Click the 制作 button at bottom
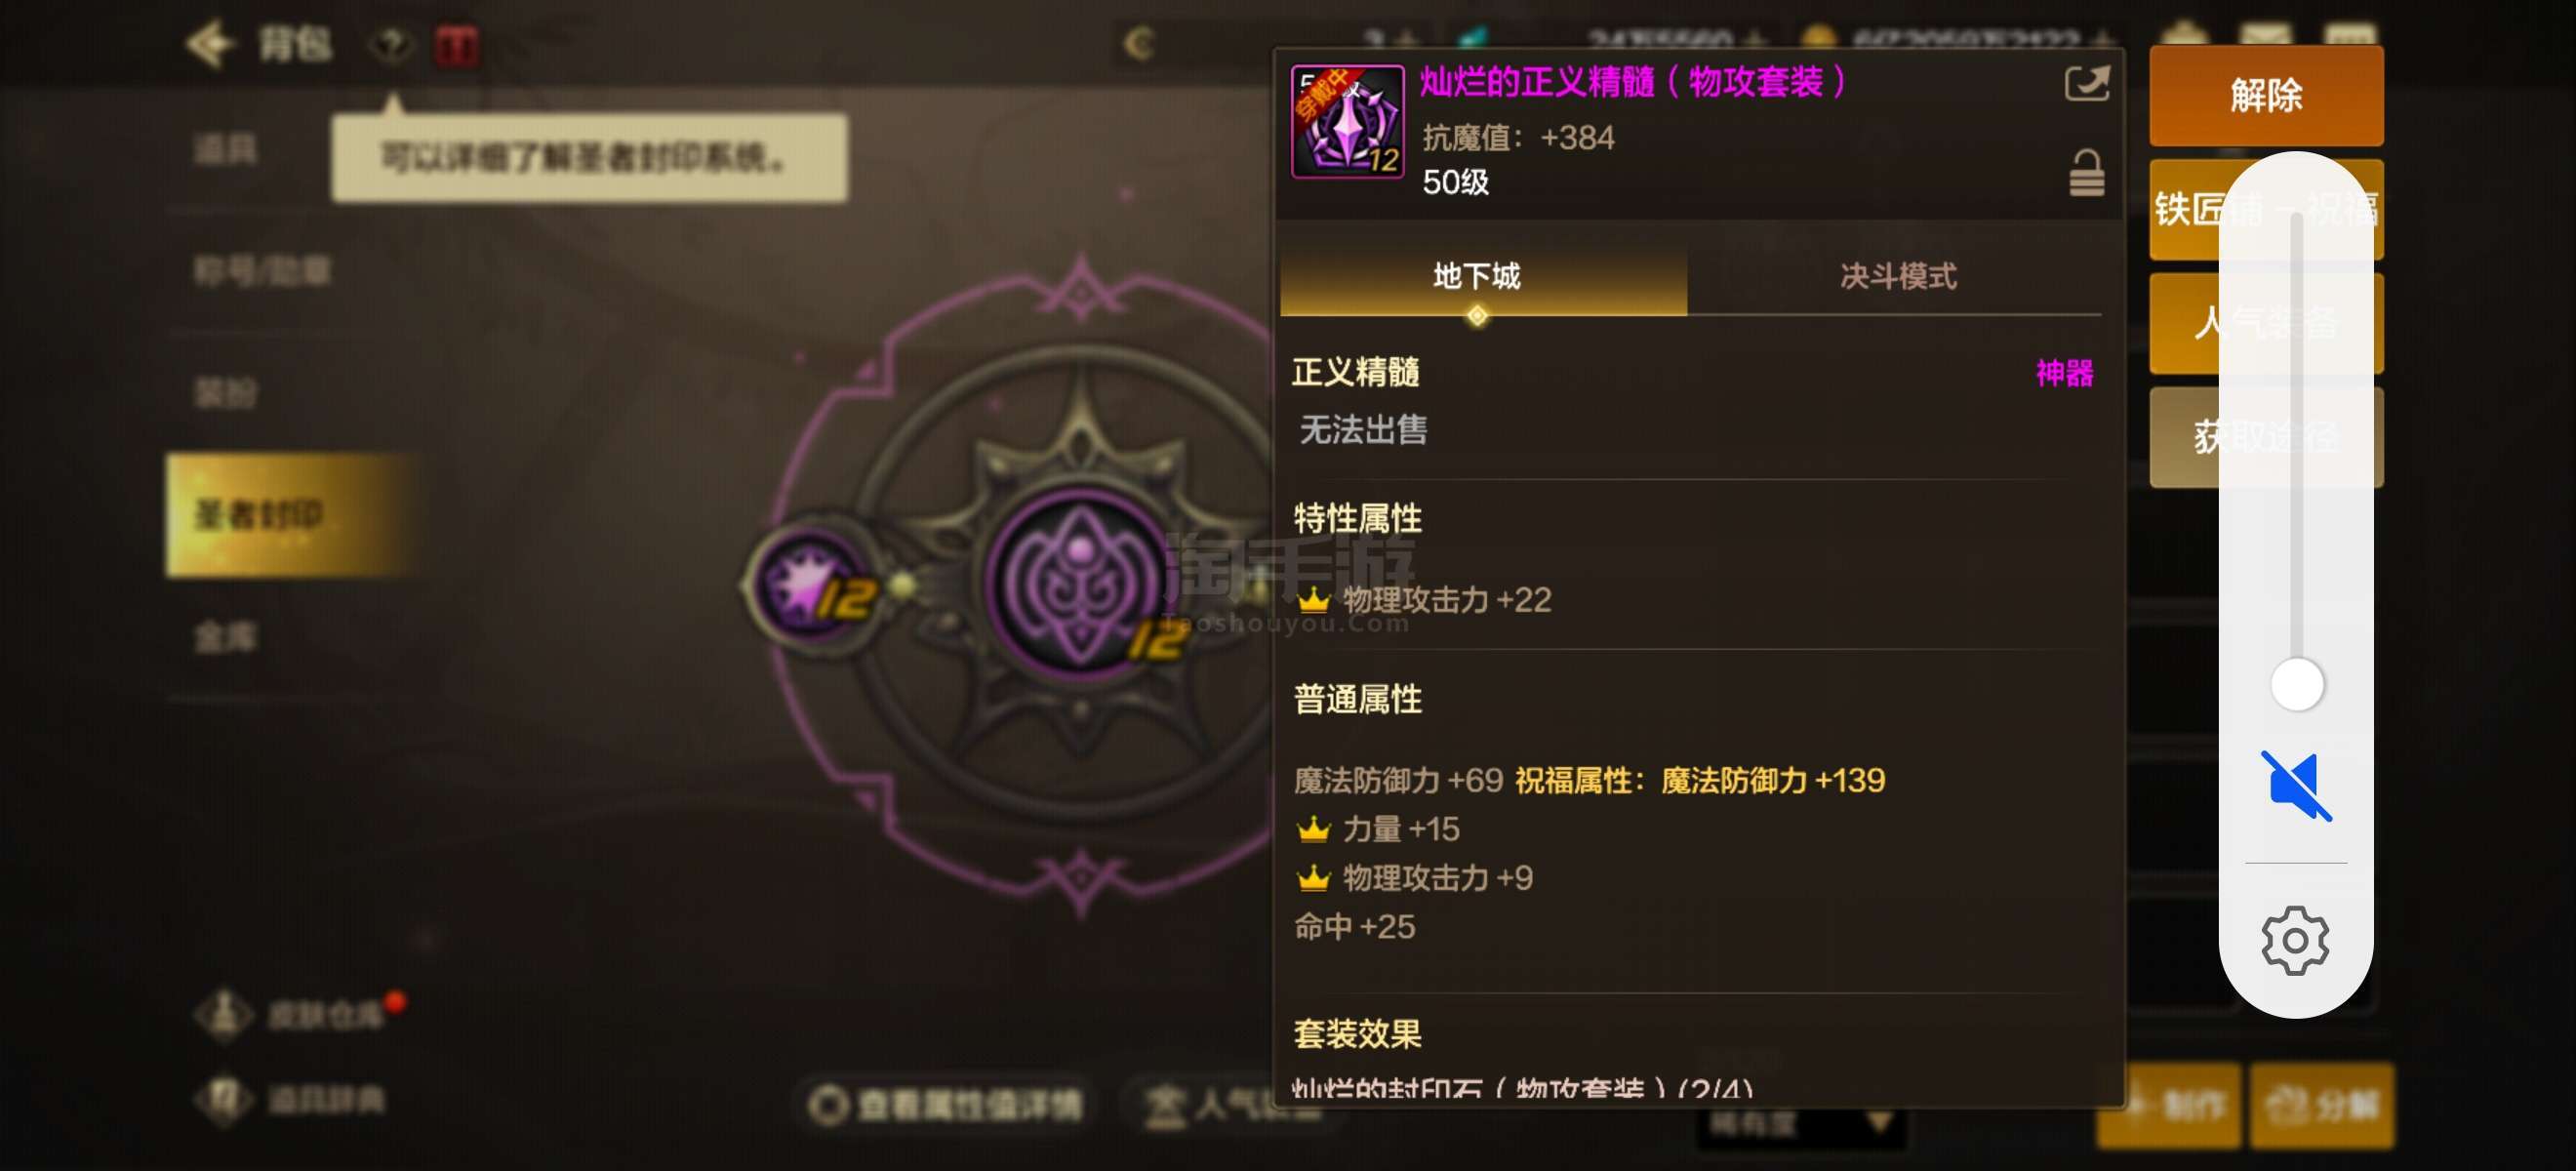Viewport: 2576px width, 1171px height. pyautogui.click(x=2168, y=1106)
